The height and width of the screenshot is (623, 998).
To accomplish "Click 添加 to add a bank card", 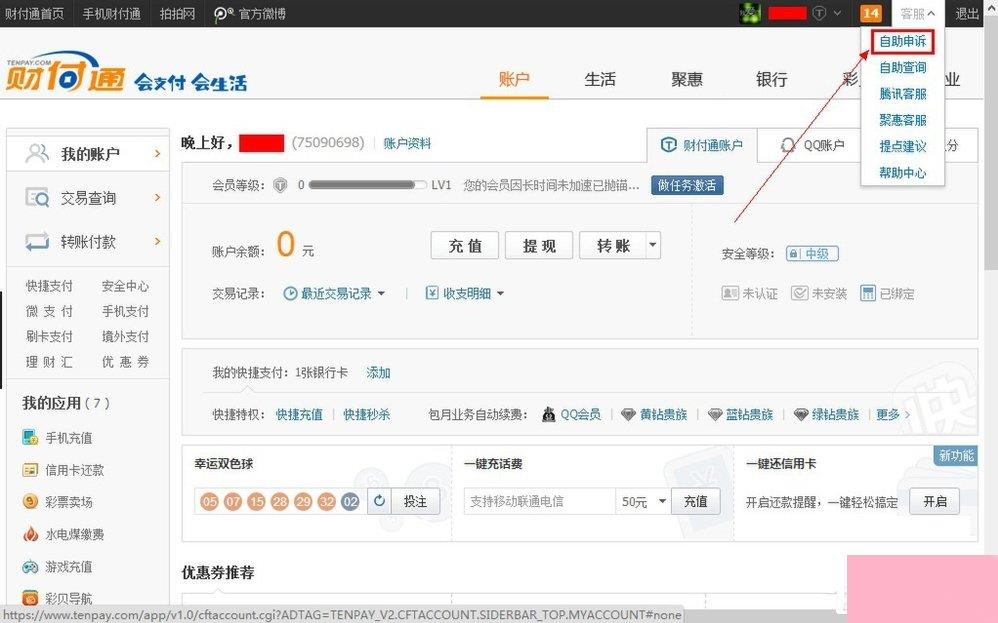I will (378, 372).
